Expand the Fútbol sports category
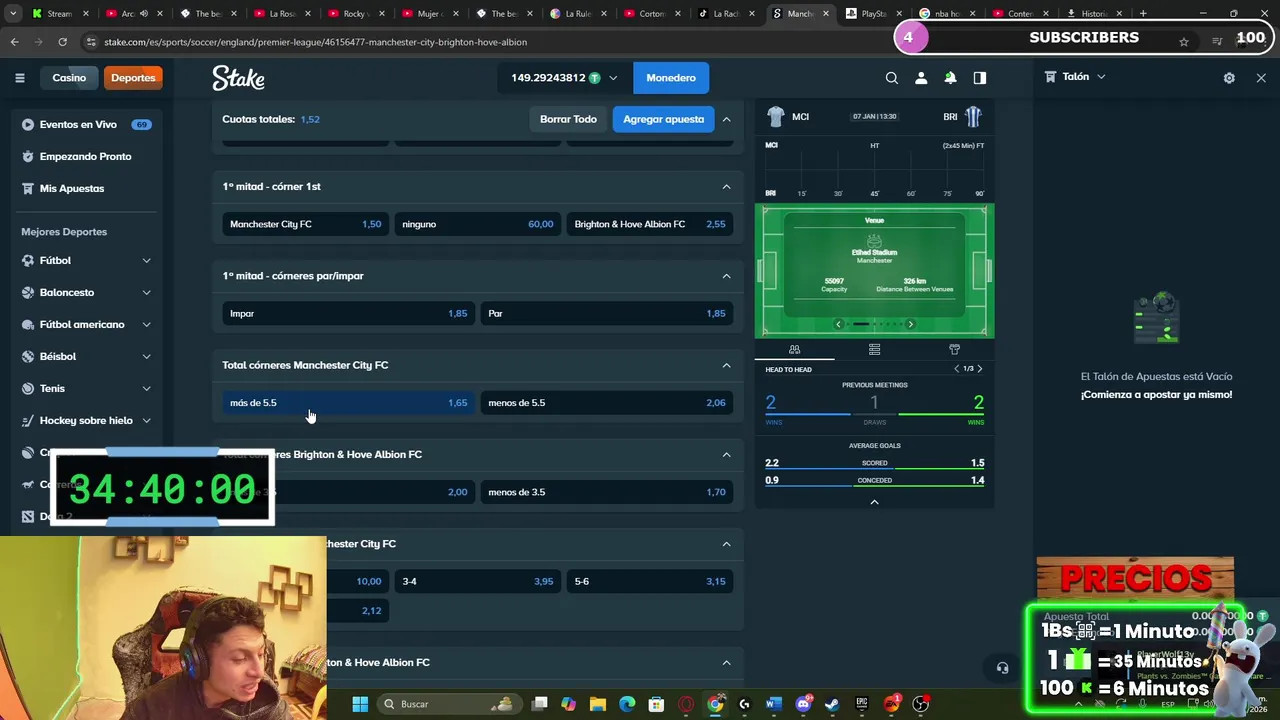Screen dimensions: 1280x720 [146, 261]
